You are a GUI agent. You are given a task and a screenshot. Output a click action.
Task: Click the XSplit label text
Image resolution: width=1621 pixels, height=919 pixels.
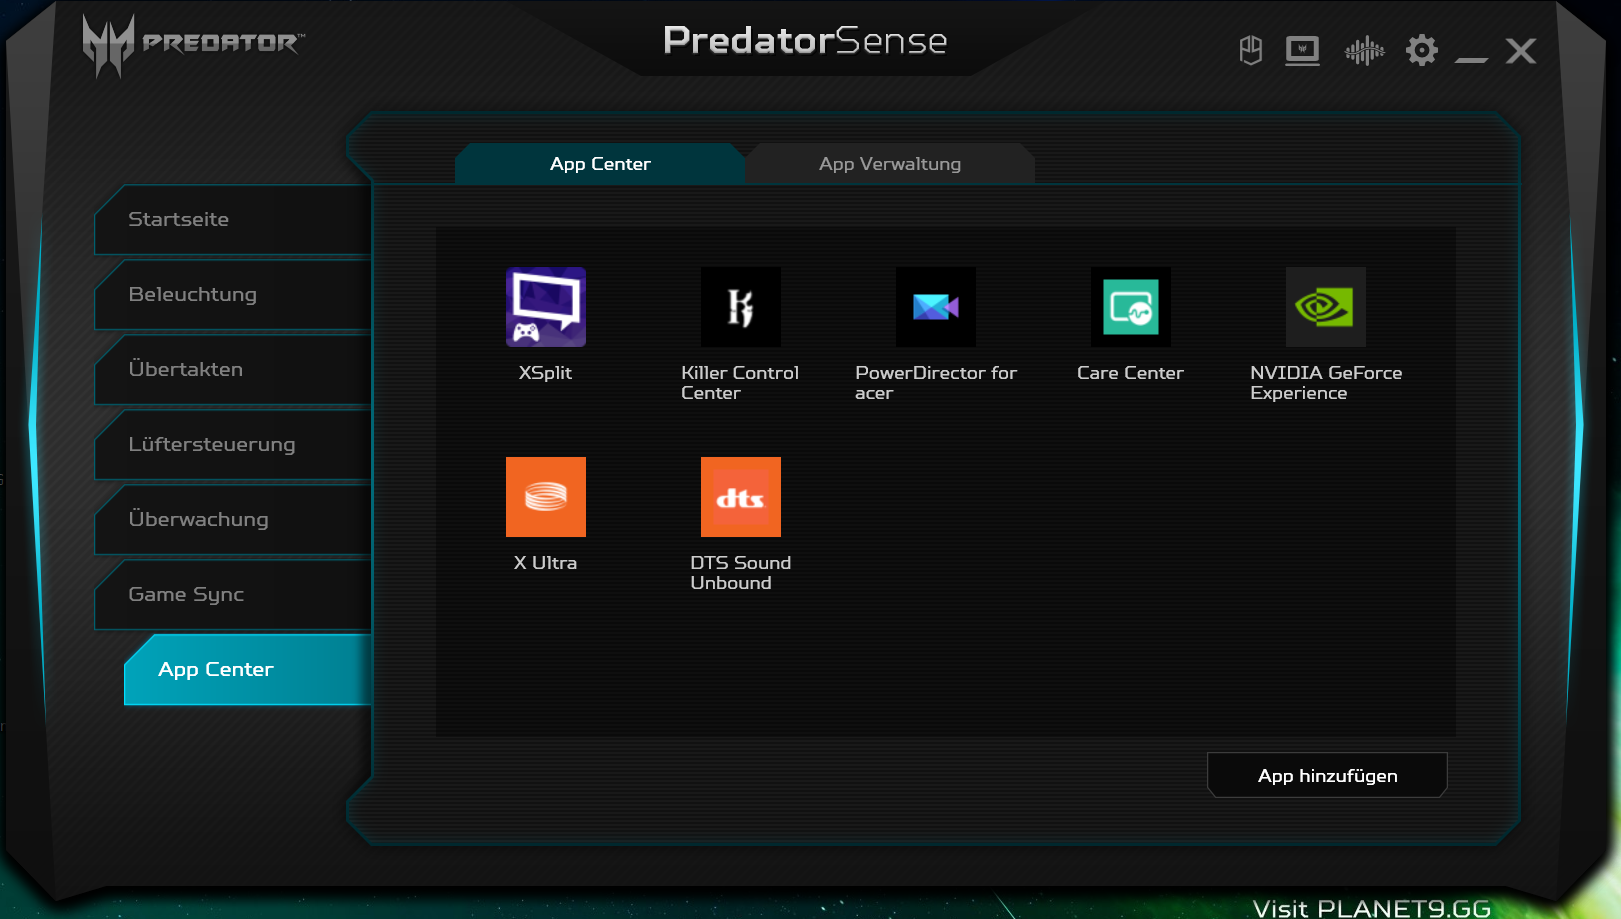click(545, 373)
